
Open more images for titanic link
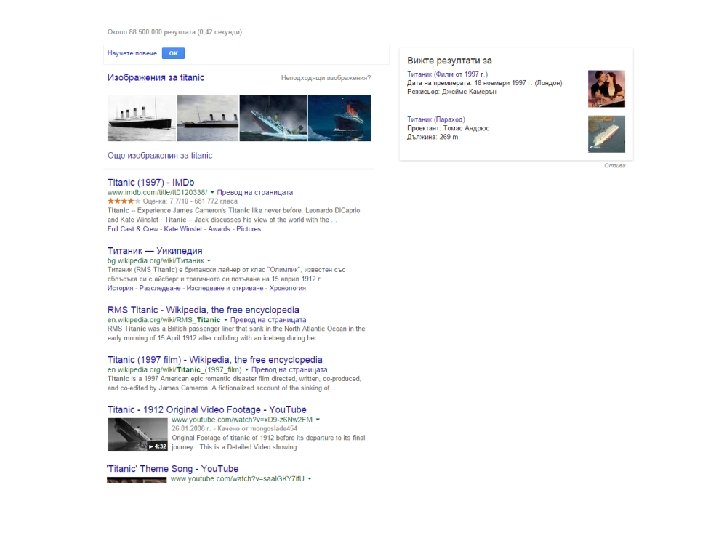[x=160, y=156]
